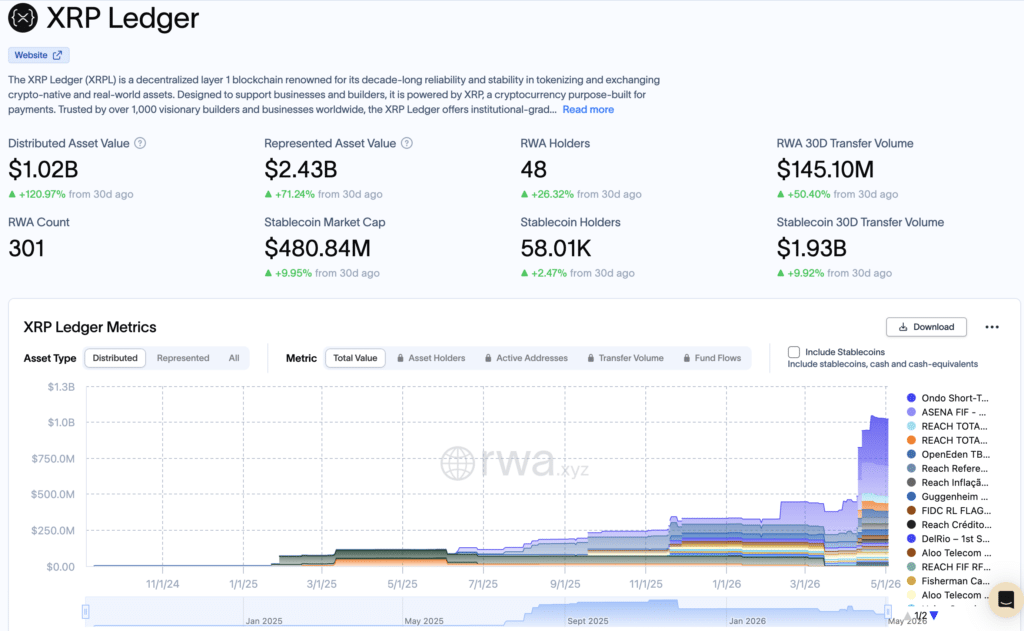This screenshot has height=631, width=1024.
Task: Click the $480.84M Stablecoin Market Cap
Action: (x=317, y=248)
